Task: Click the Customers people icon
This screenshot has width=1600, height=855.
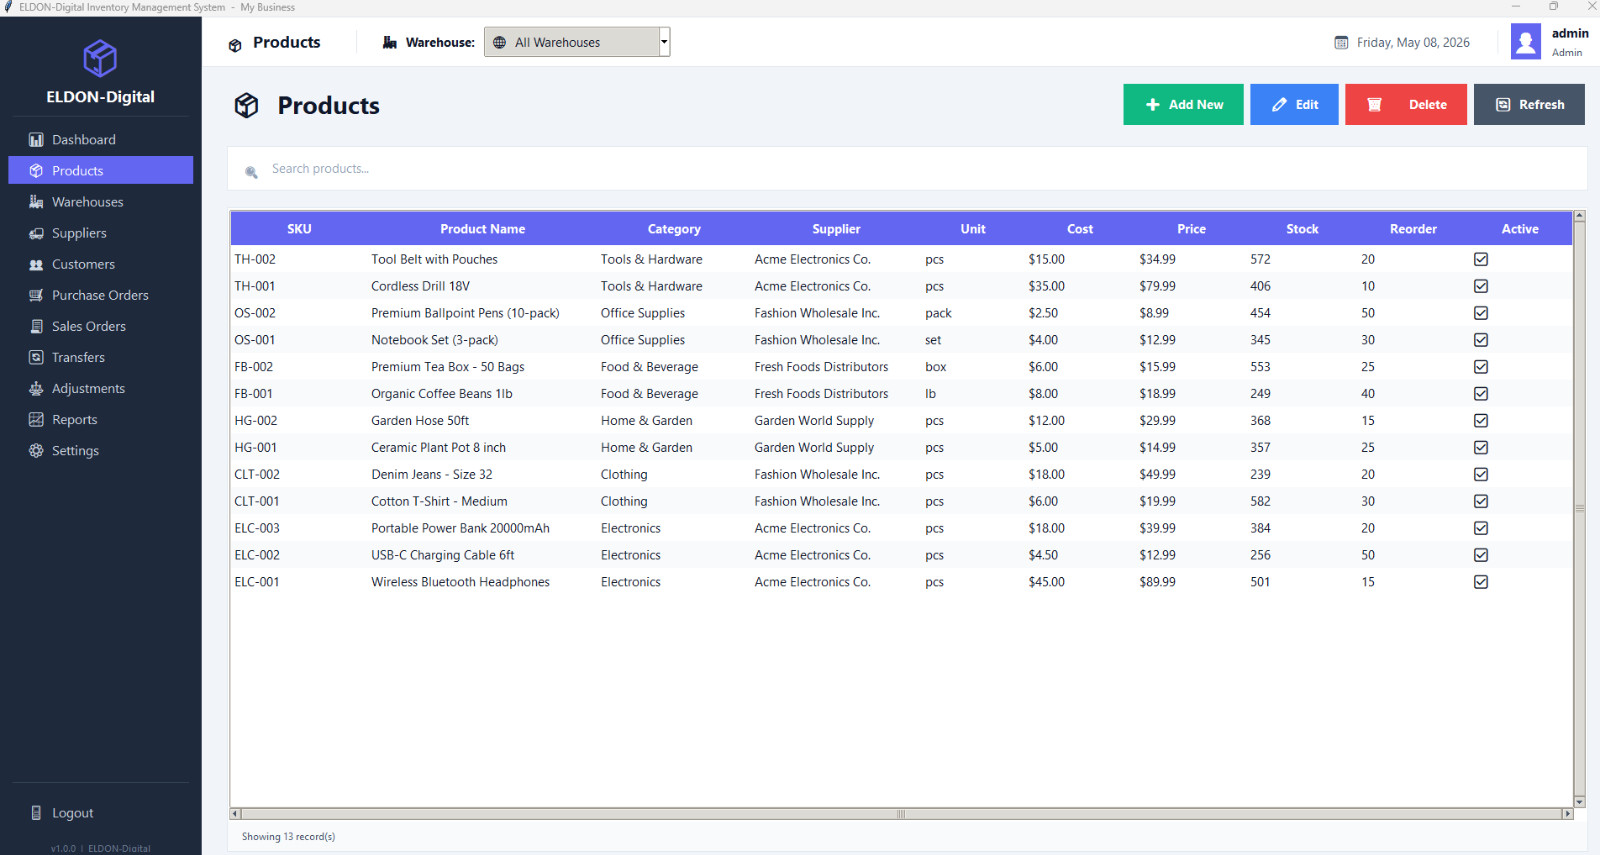Action: pos(36,265)
